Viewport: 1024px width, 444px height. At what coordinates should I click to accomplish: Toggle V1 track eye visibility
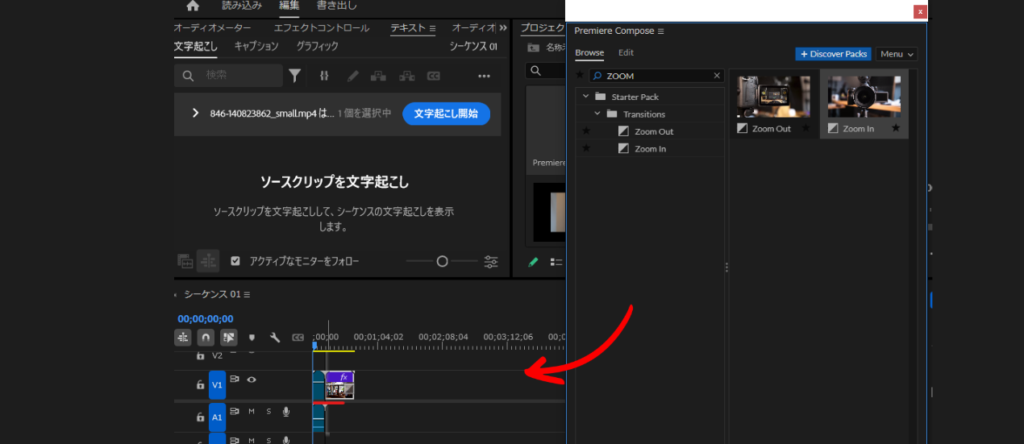click(252, 380)
